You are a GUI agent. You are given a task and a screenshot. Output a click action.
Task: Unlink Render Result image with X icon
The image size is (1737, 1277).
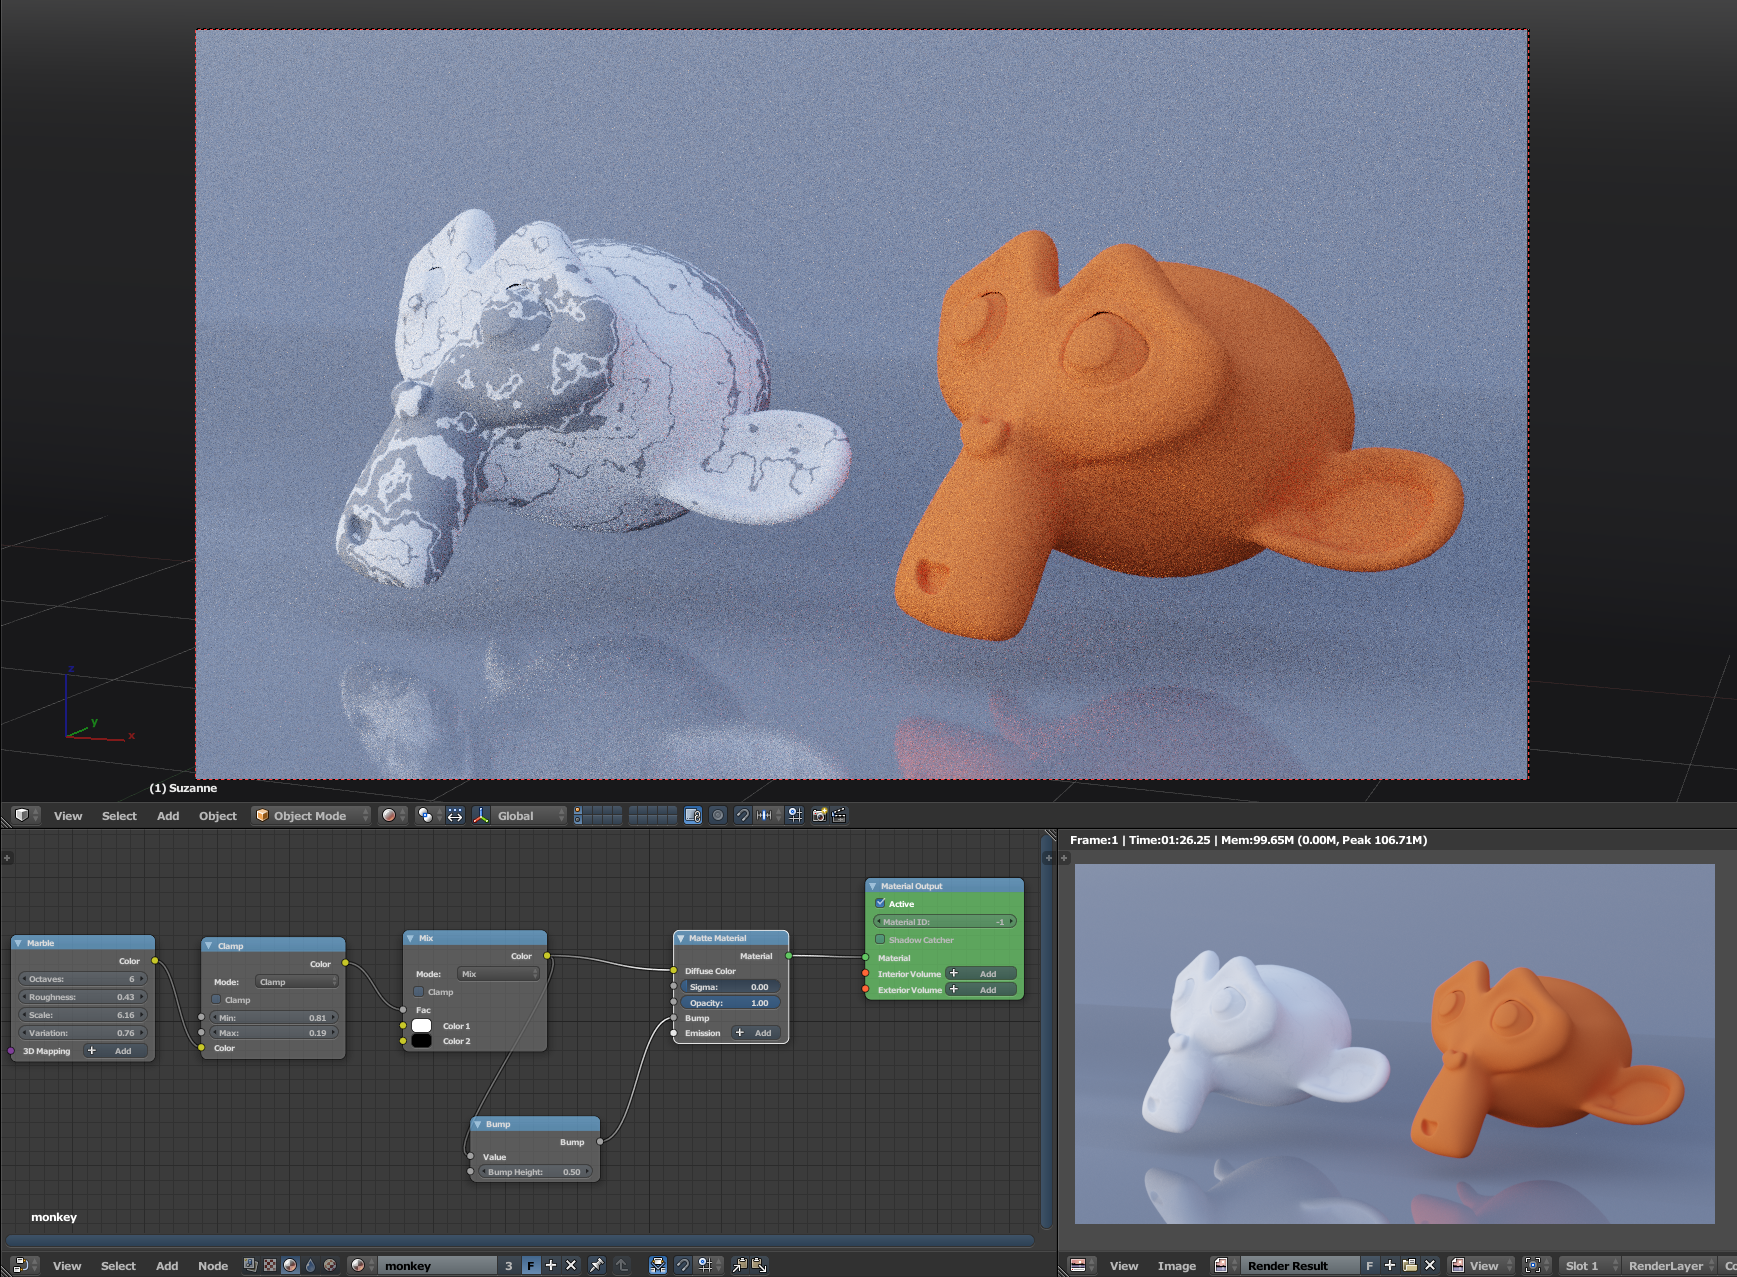pyautogui.click(x=1429, y=1265)
